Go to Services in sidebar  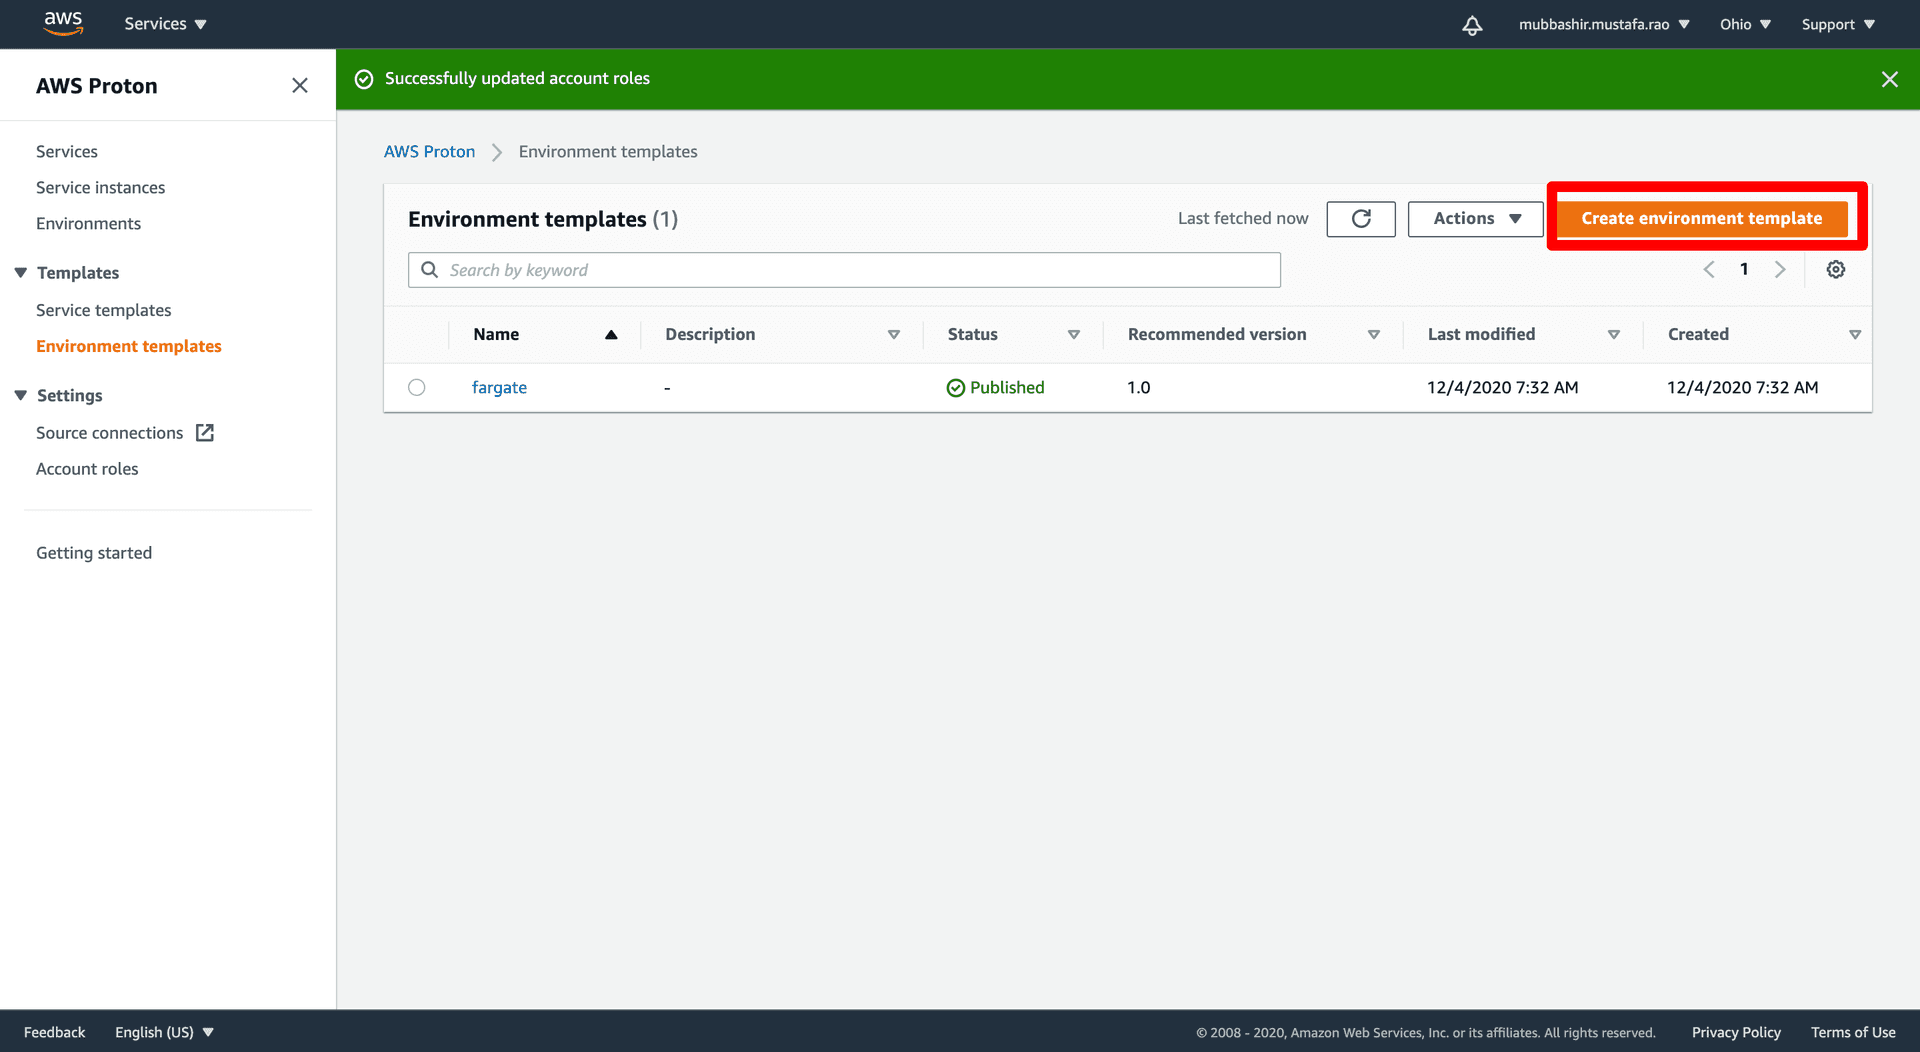point(67,152)
